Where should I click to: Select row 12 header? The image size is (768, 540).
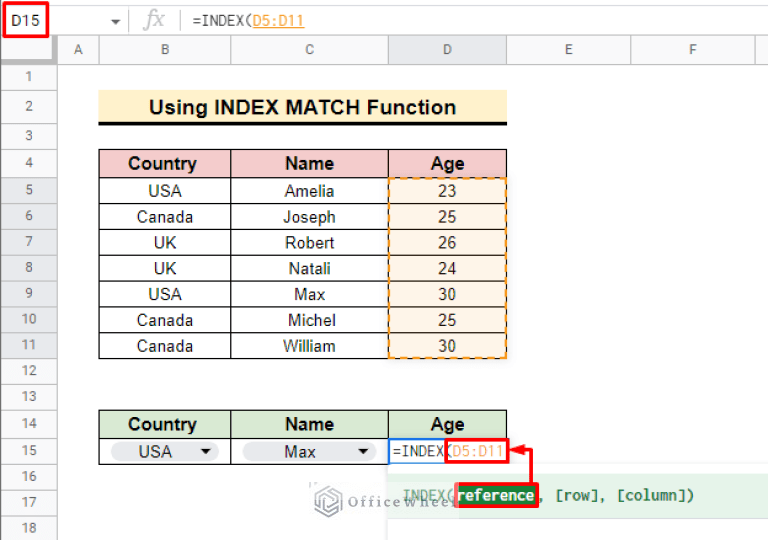coord(29,370)
